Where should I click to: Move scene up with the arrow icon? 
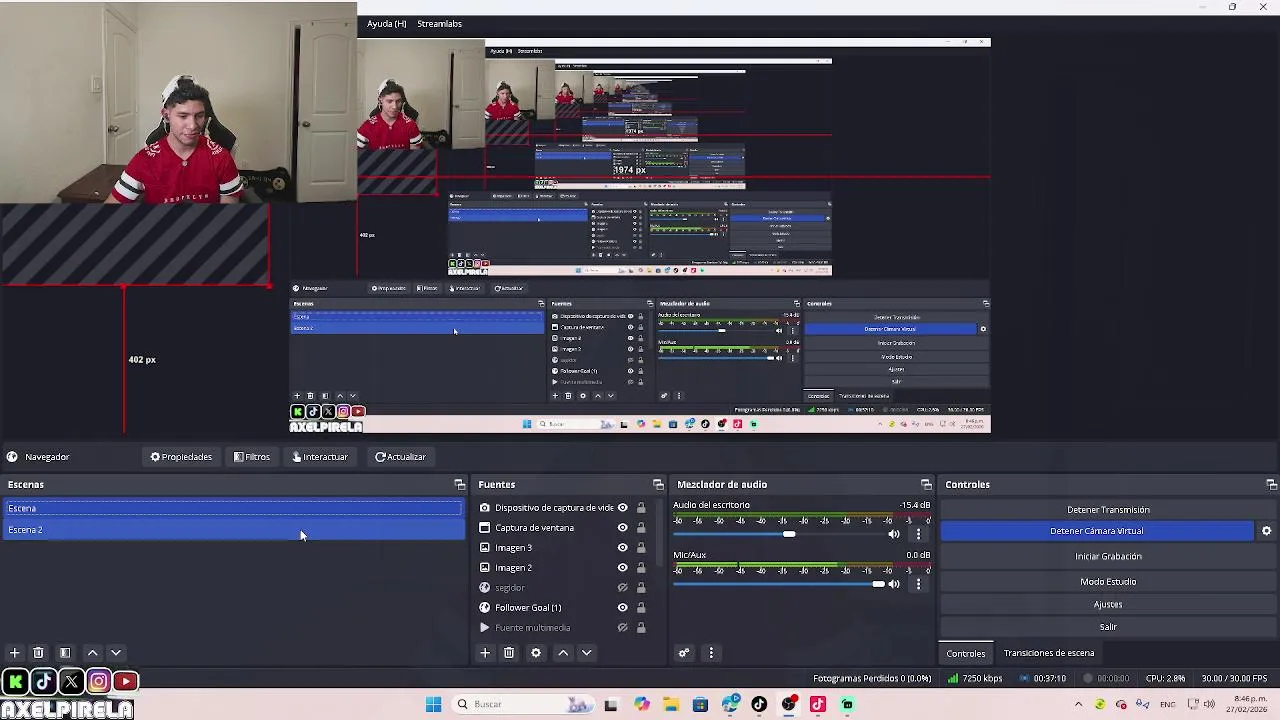click(x=92, y=653)
